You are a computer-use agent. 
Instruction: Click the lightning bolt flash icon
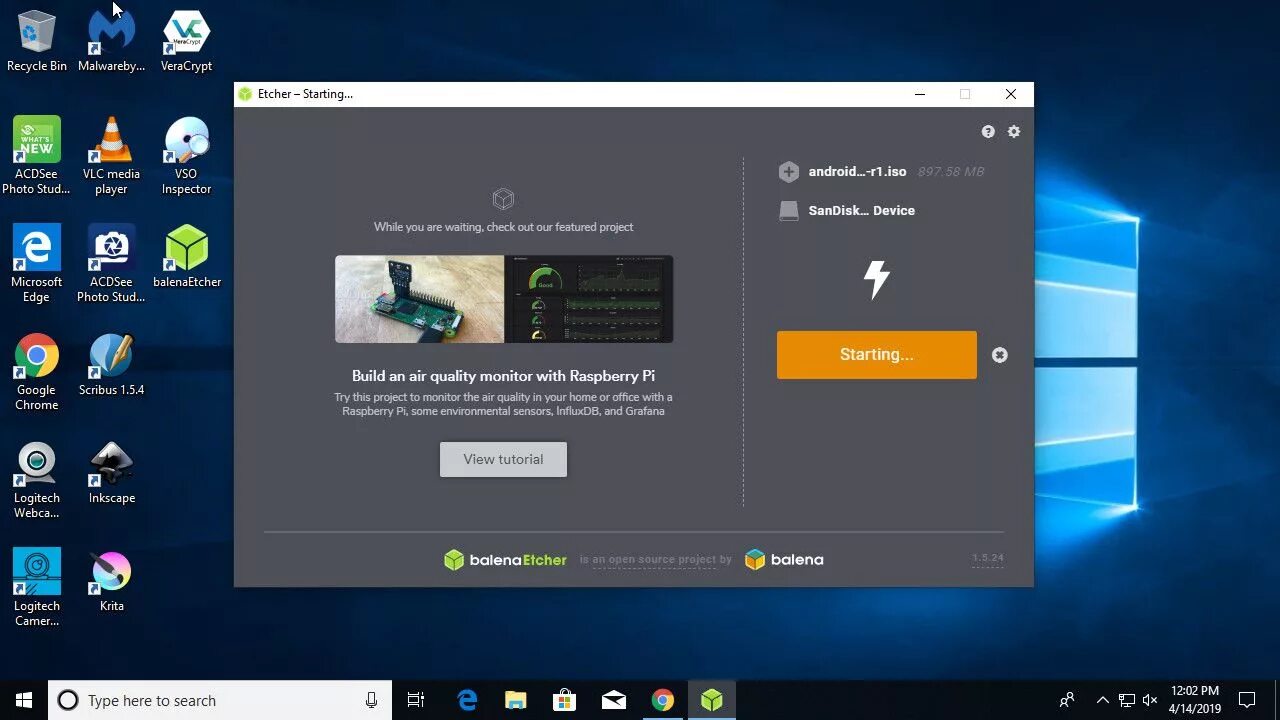tap(877, 279)
